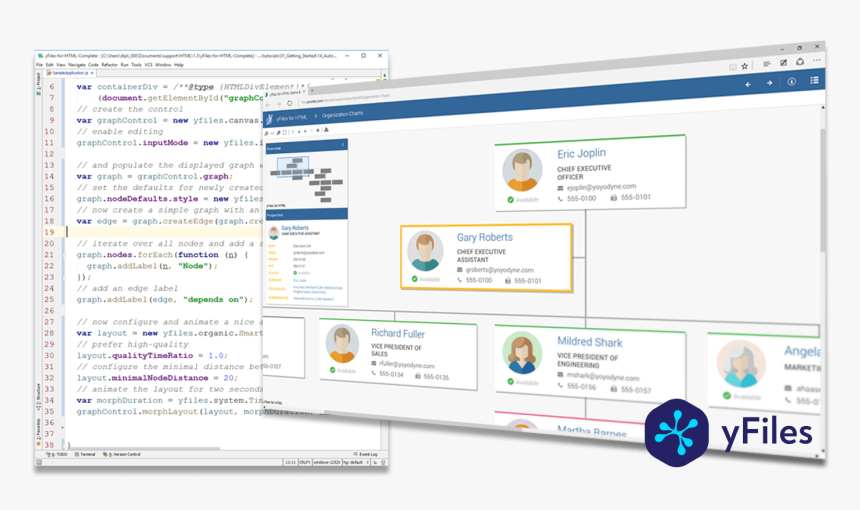Viewport: 860px width, 510px height.
Task: Click the info icon in blue header
Action: tap(791, 82)
